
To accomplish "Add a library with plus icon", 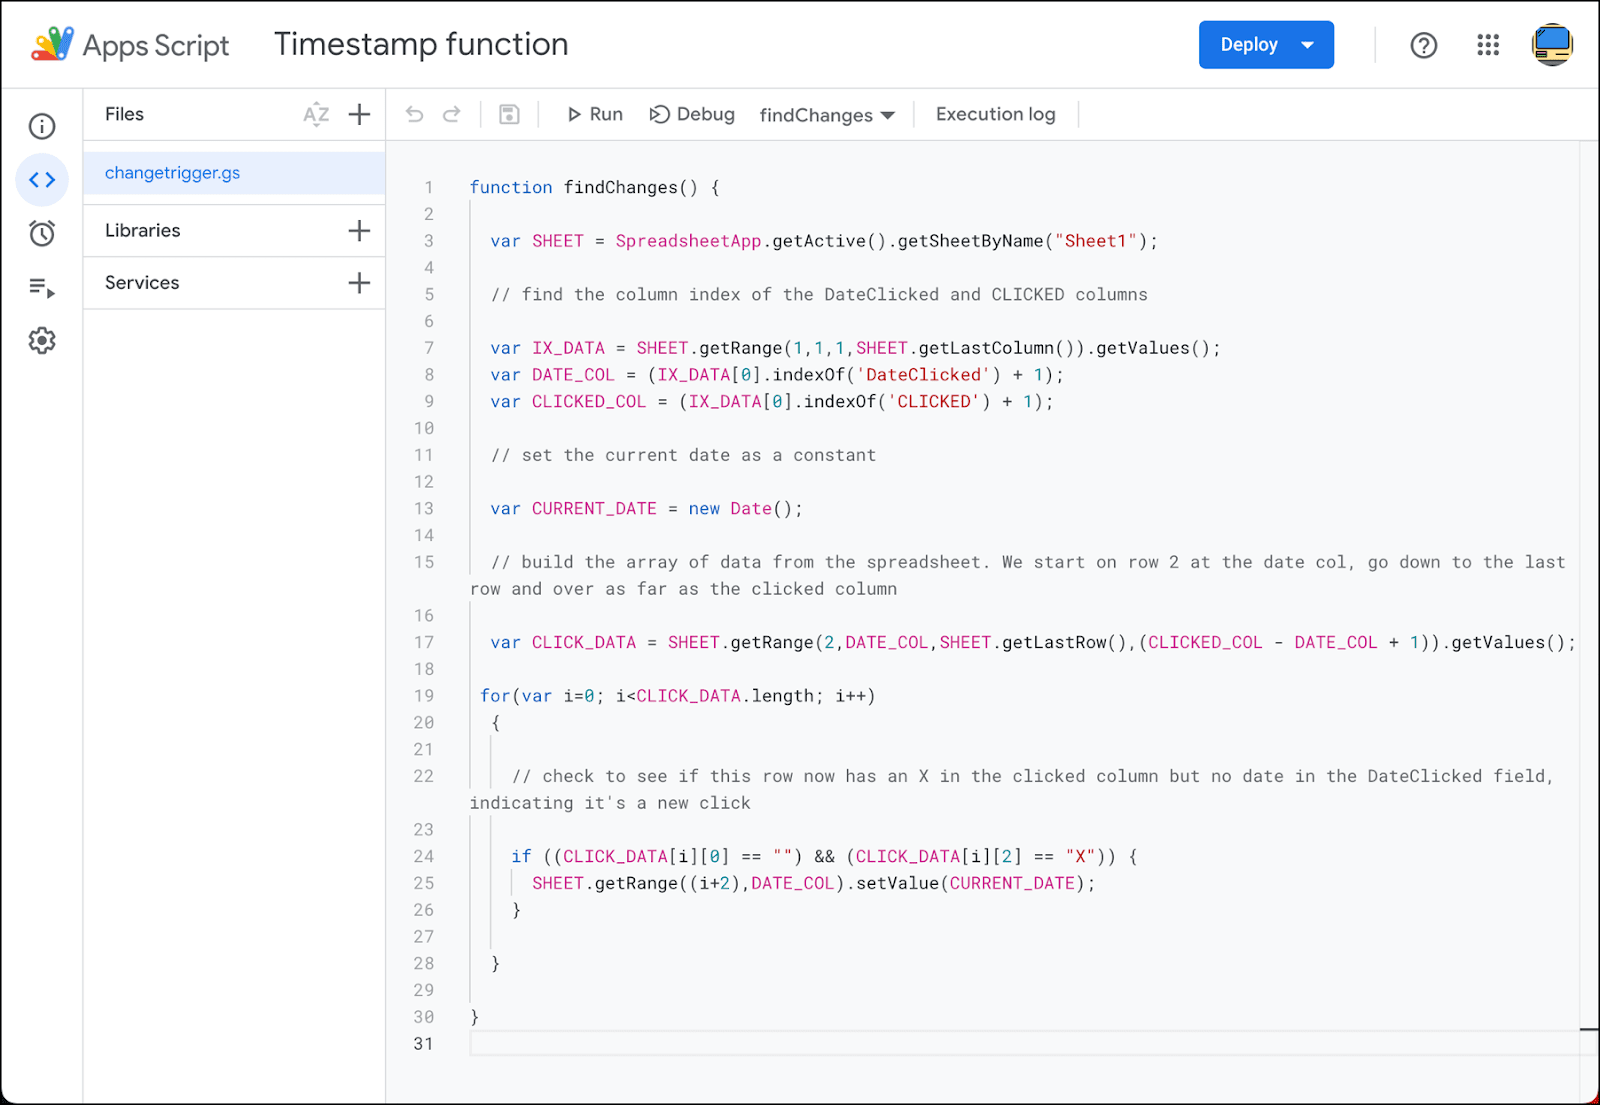I will click(x=359, y=231).
